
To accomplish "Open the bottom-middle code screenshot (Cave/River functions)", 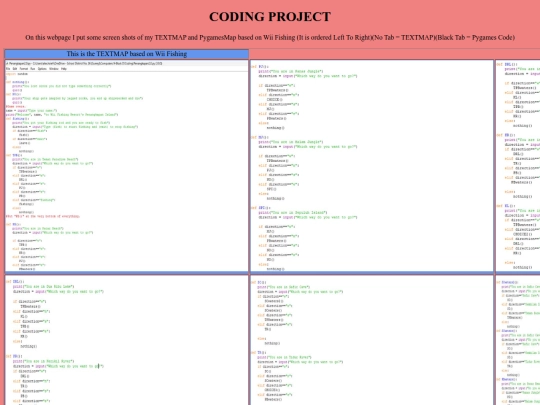I will coord(372,340).
